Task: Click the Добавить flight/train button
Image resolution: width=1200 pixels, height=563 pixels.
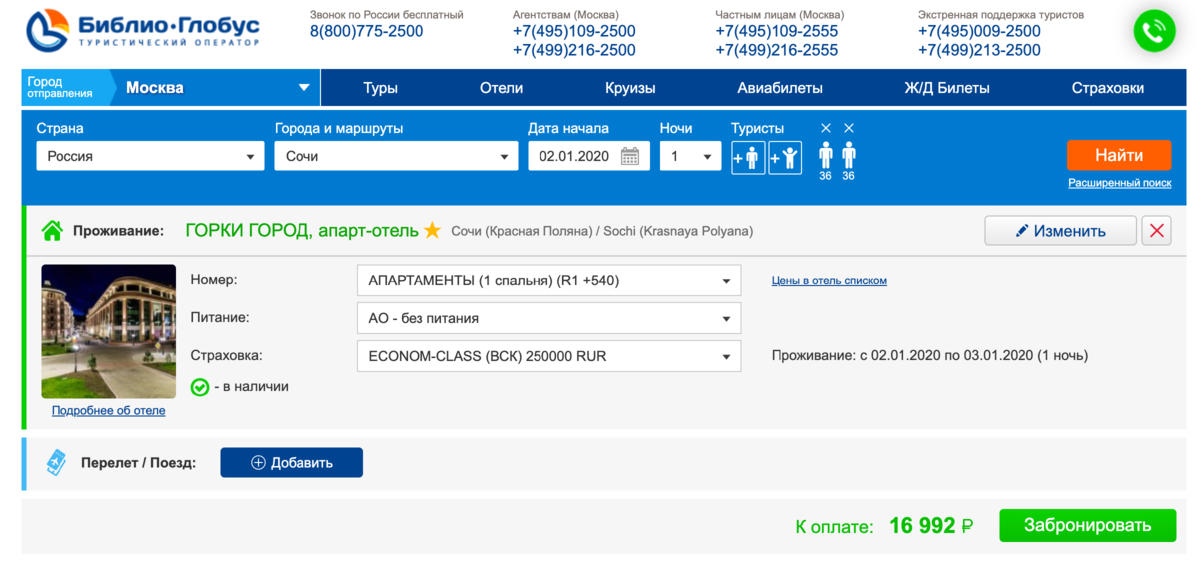Action: [x=291, y=462]
